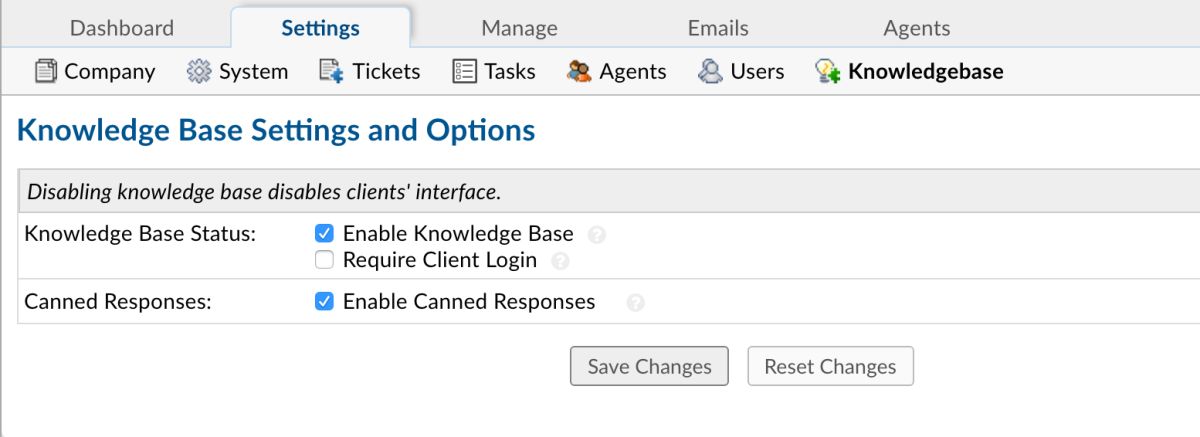Select the Agents top navigation tab
1200x437 pixels.
pos(916,28)
